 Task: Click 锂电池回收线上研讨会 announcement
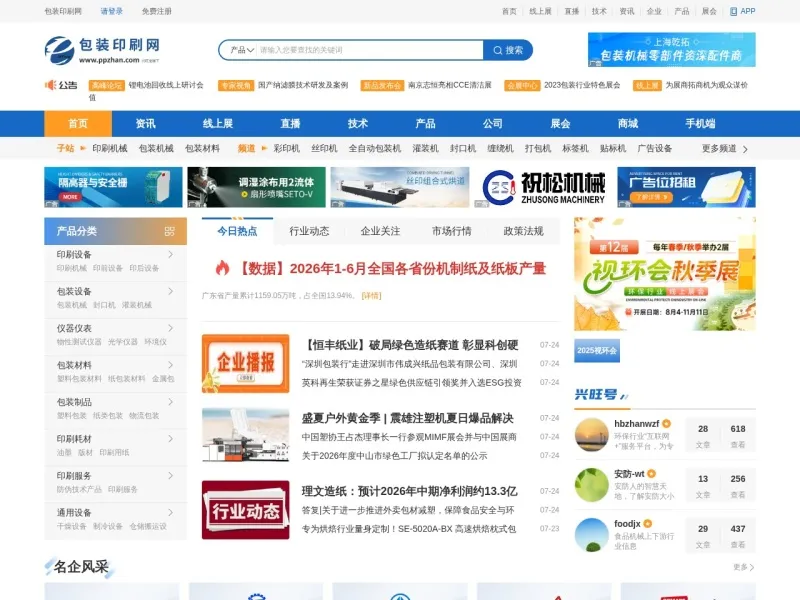pyautogui.click(x=166, y=85)
